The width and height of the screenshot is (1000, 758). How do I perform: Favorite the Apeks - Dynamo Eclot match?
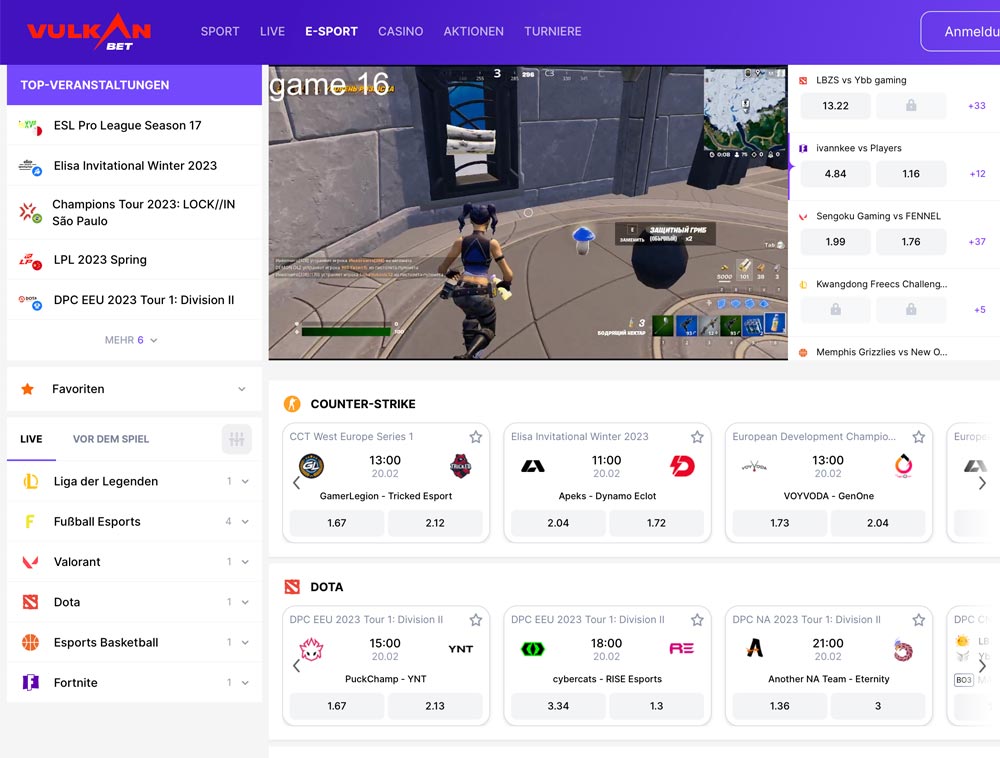(697, 437)
